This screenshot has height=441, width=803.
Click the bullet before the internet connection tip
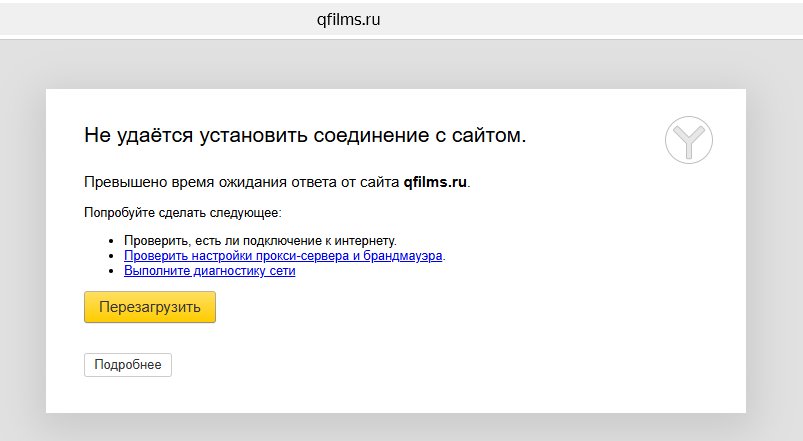111,241
